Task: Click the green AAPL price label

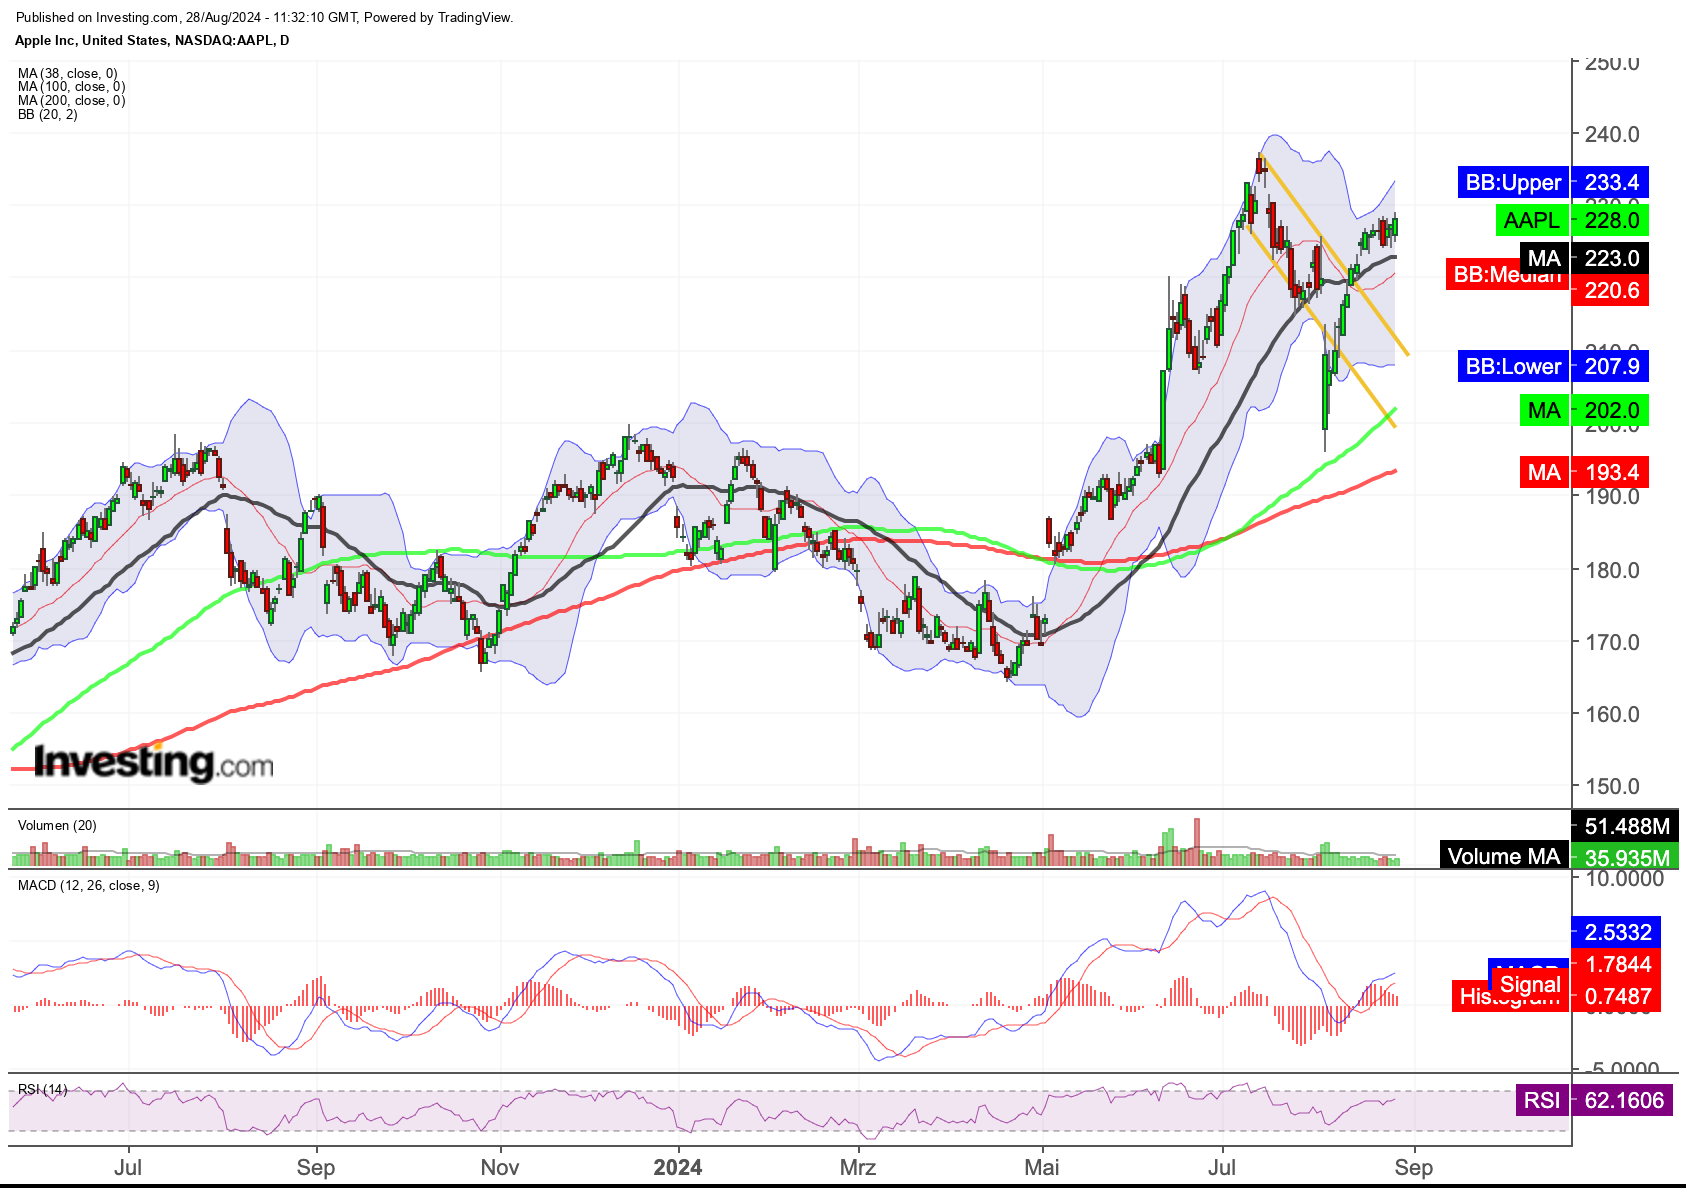Action: tap(1531, 220)
